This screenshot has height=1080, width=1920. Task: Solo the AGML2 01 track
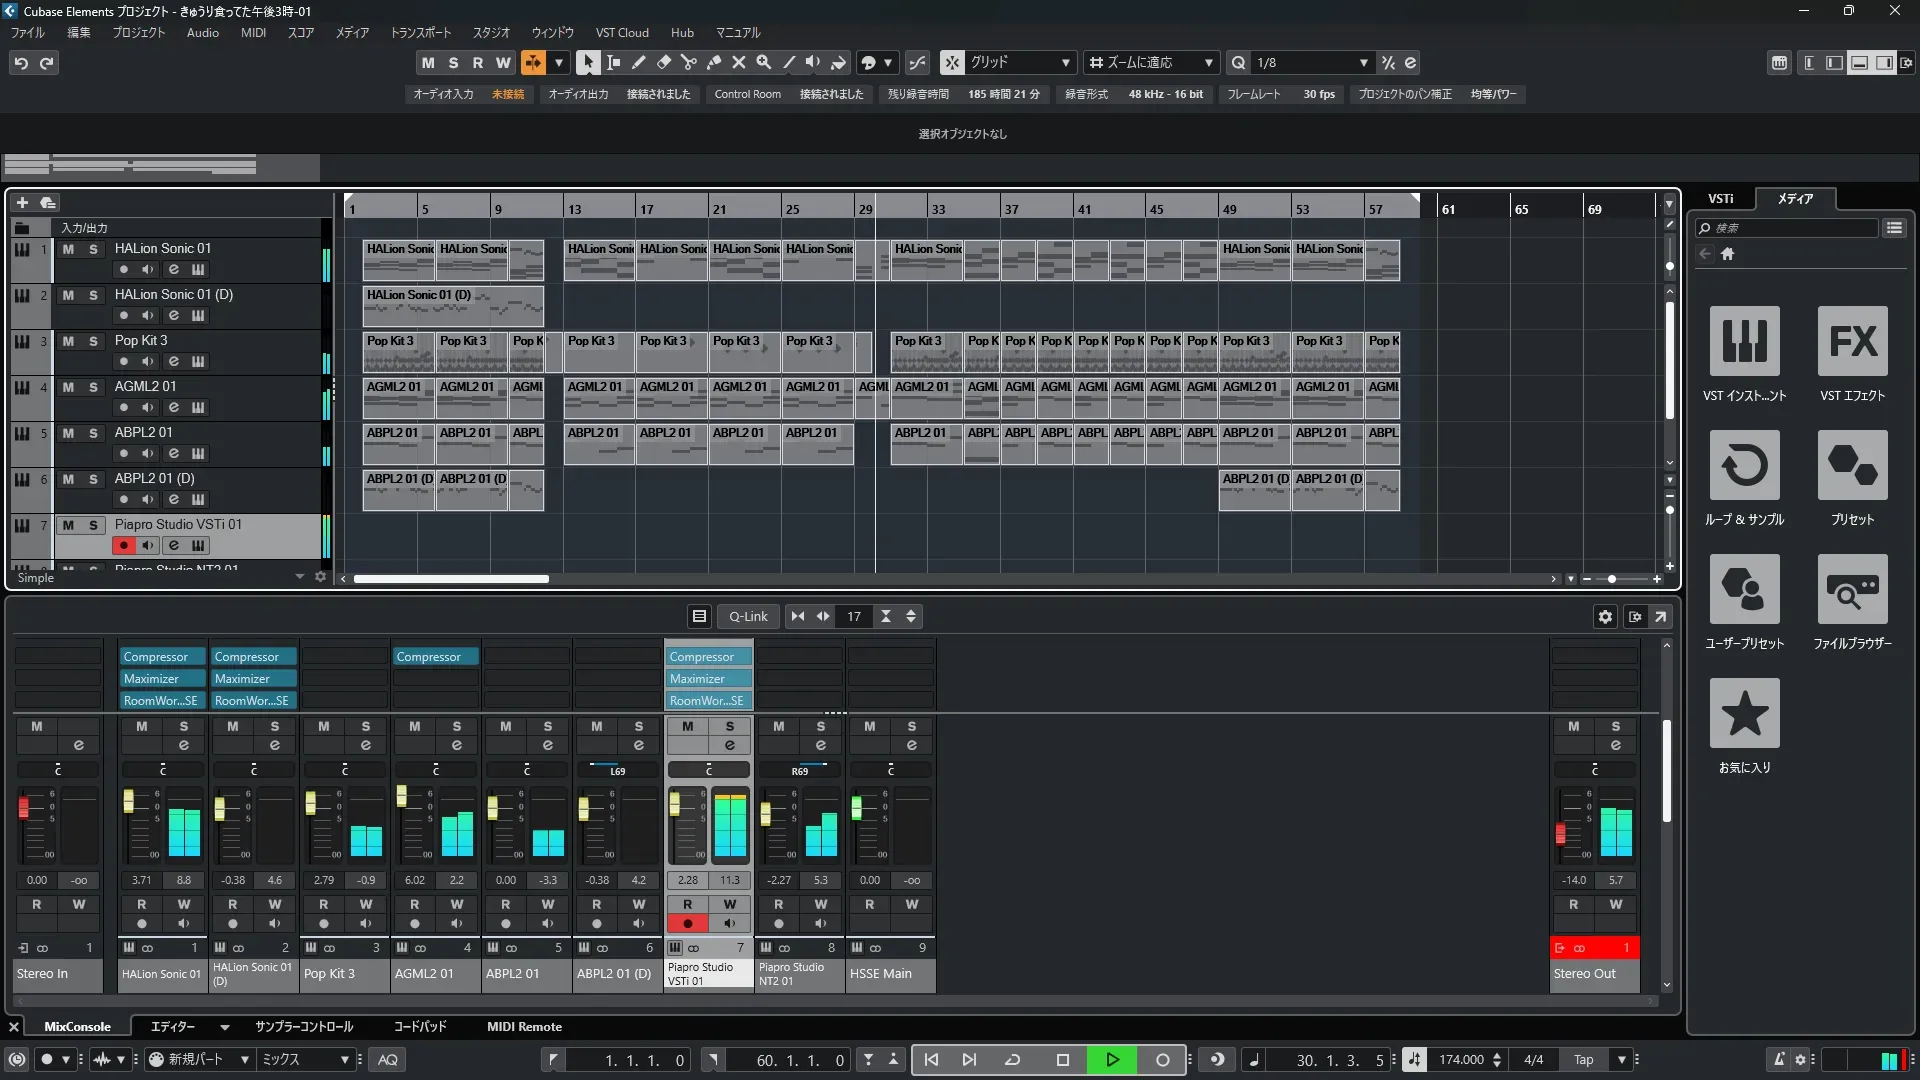93,387
